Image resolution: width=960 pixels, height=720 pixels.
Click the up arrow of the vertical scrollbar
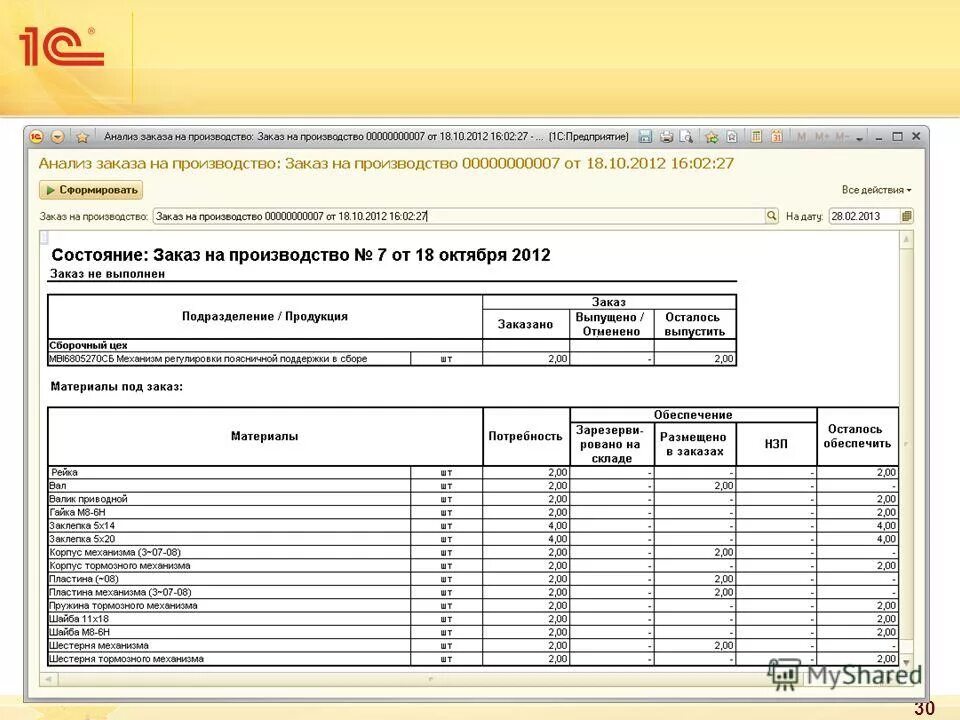point(906,239)
